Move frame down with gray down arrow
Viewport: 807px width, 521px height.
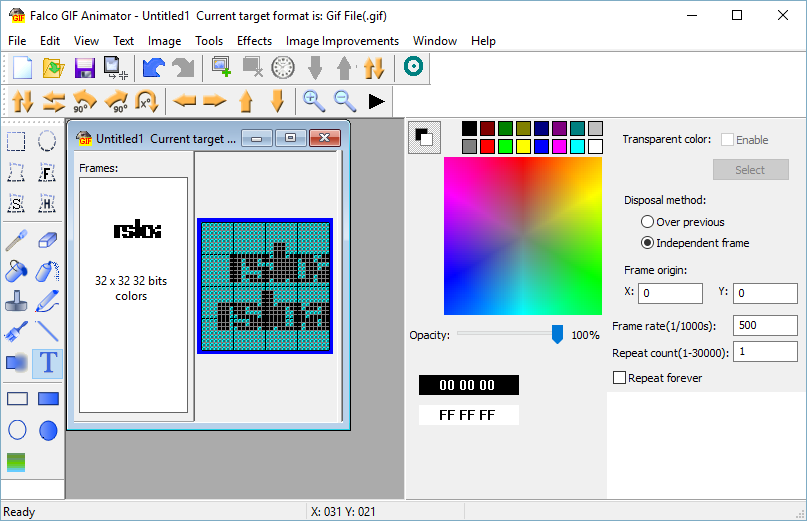315,67
